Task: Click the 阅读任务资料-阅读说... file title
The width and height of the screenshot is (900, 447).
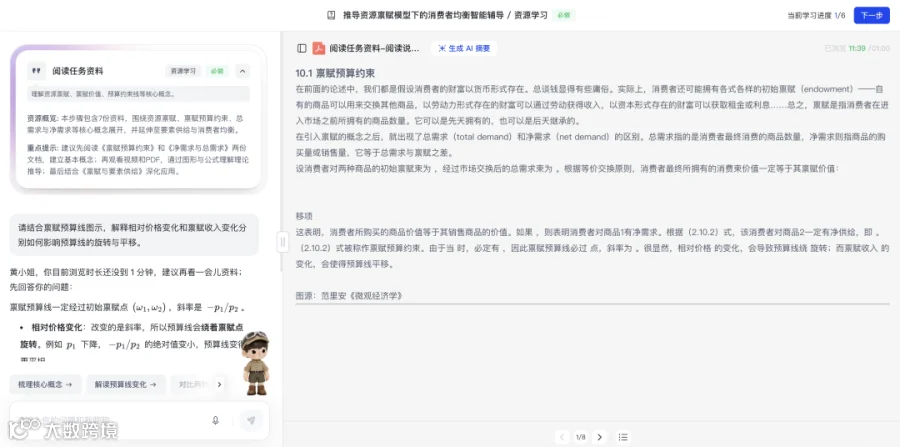Action: (374, 49)
